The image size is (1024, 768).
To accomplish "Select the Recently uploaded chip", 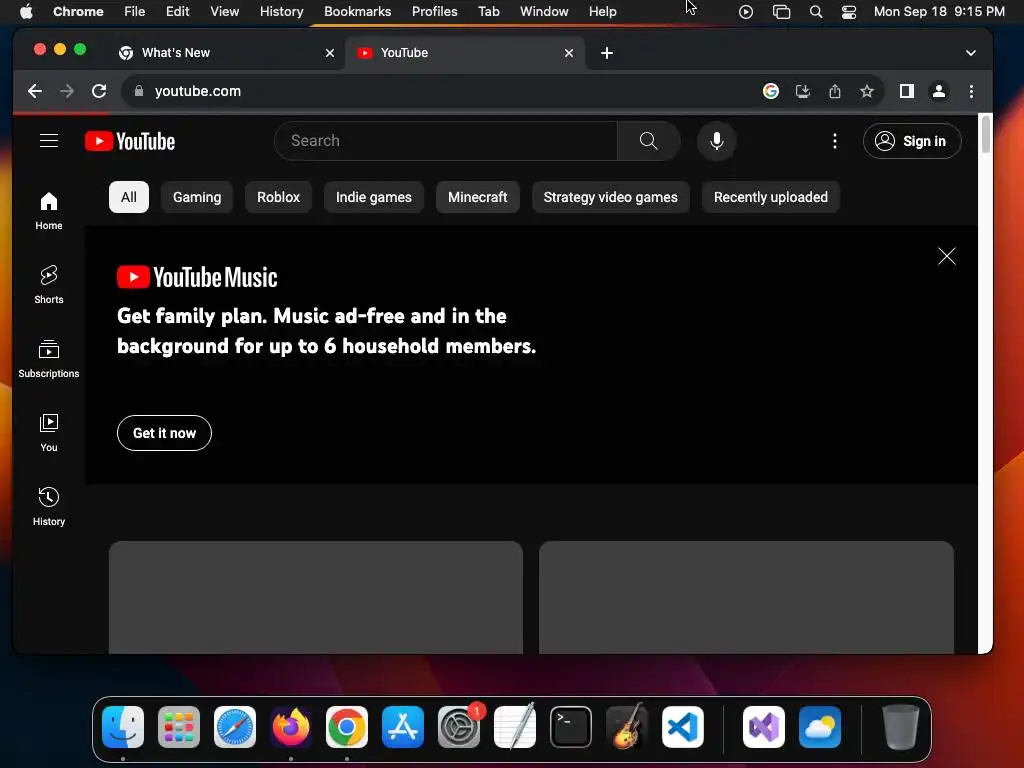I will (x=771, y=197).
